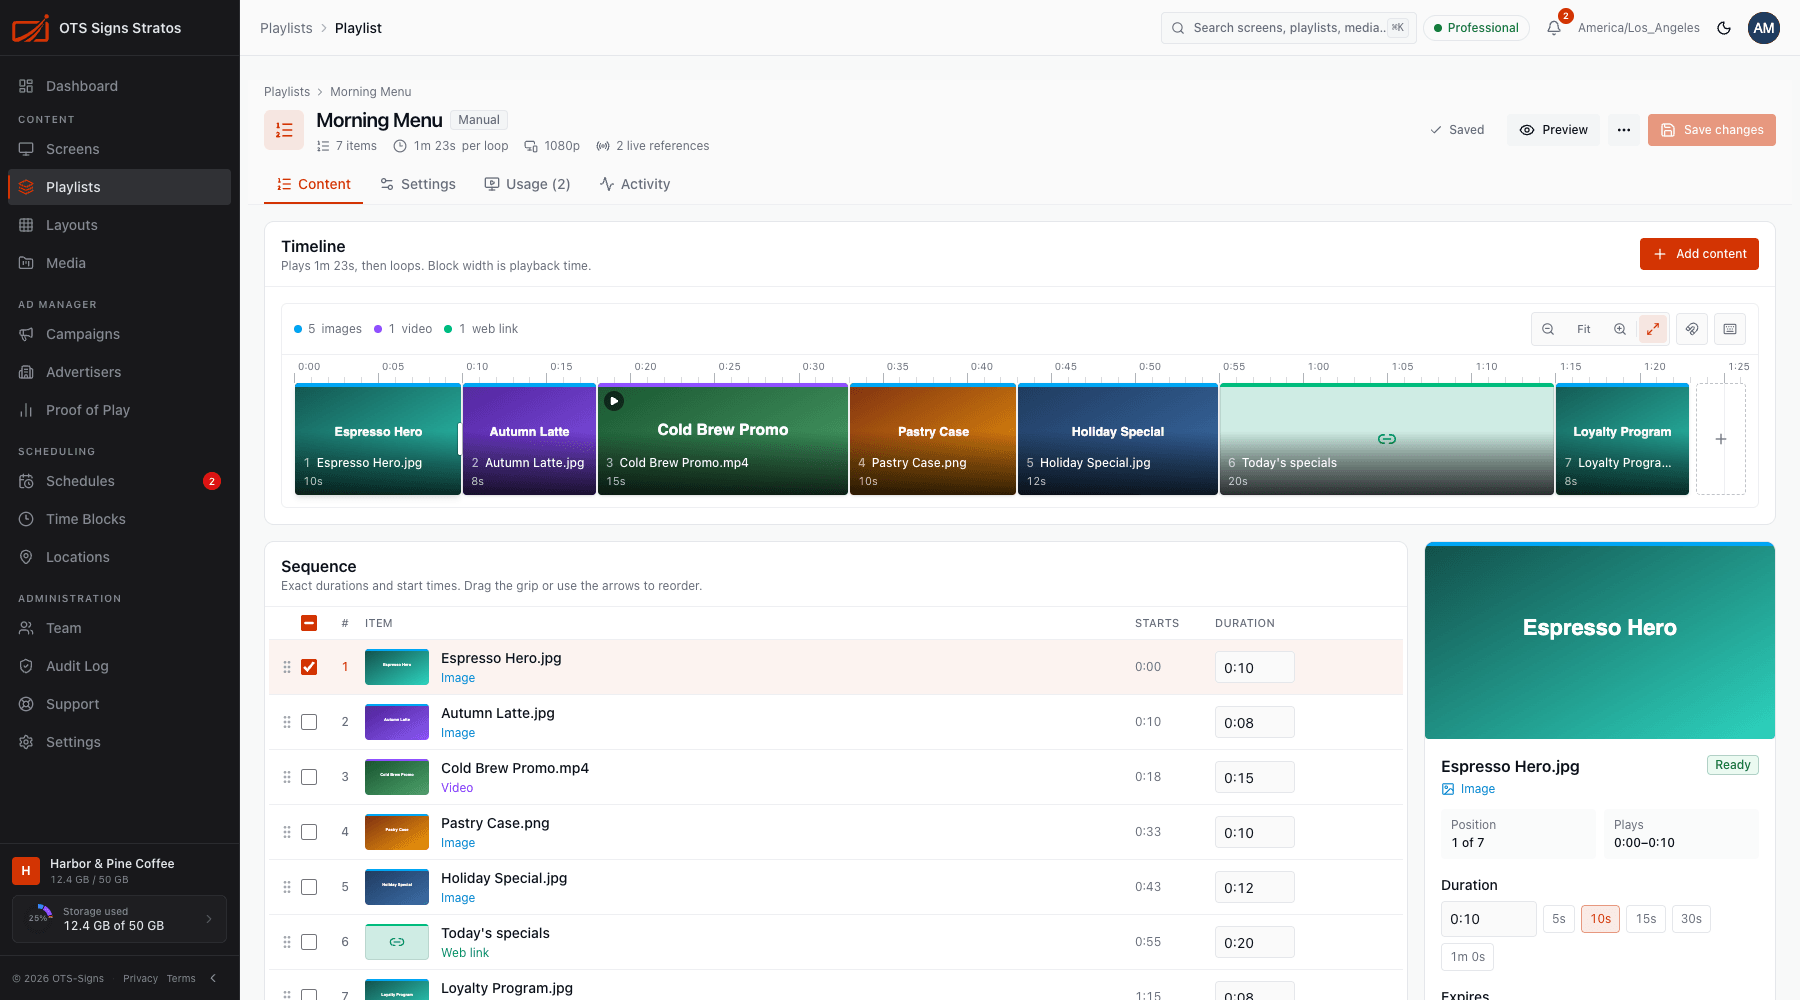Click the keyboard shortcuts icon in timeline toolbar
Screen dimensions: 1800x1000
[1730, 329]
